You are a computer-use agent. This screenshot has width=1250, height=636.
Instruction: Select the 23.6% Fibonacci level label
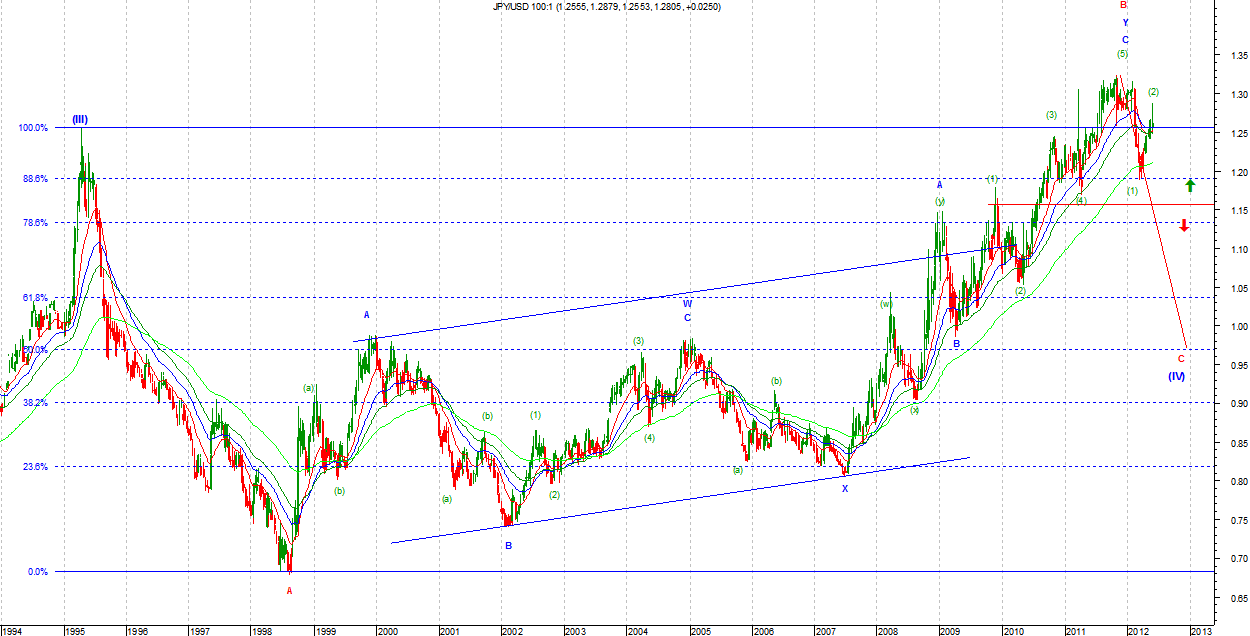[34, 466]
